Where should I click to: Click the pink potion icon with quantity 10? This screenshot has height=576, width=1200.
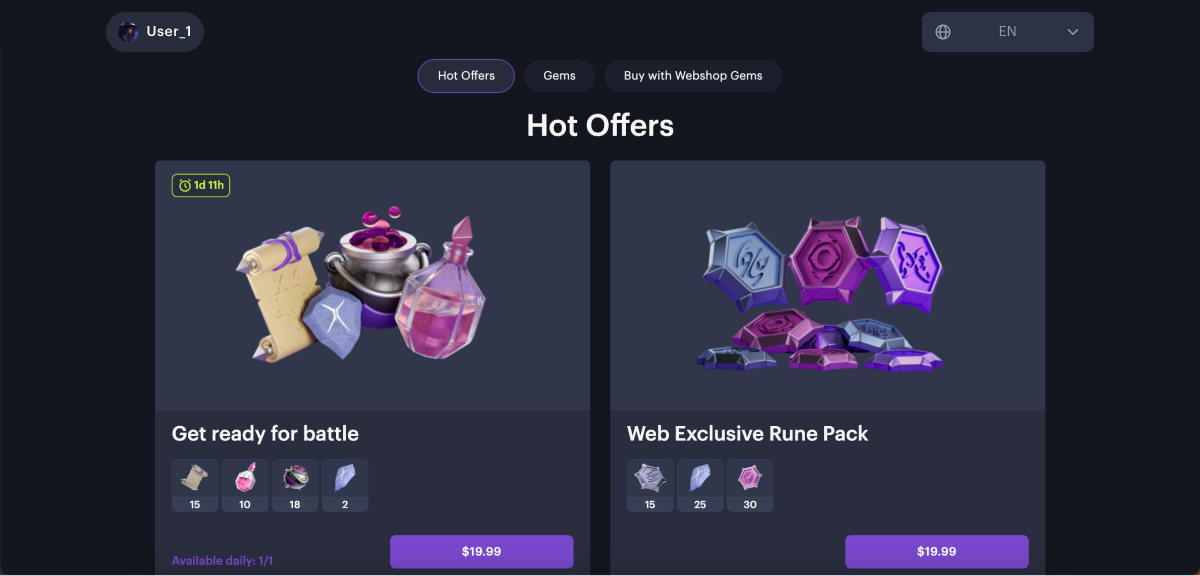pos(245,478)
